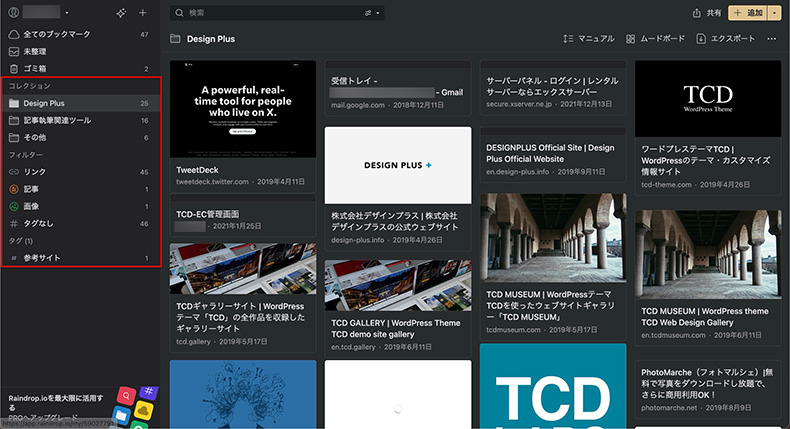Open 未整理 inbox item
Image resolution: width=790 pixels, height=429 pixels.
coord(81,51)
